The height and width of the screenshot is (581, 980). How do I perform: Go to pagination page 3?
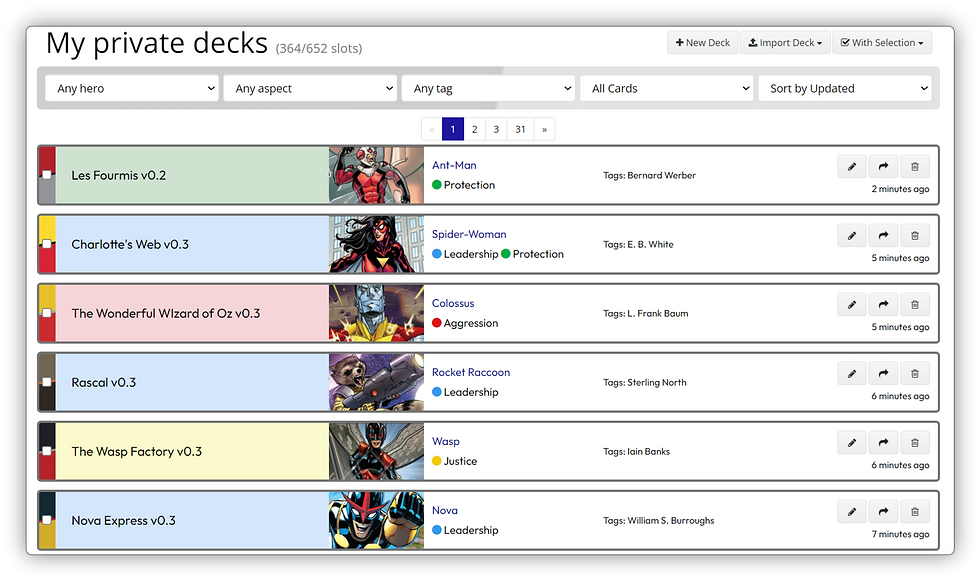click(496, 129)
